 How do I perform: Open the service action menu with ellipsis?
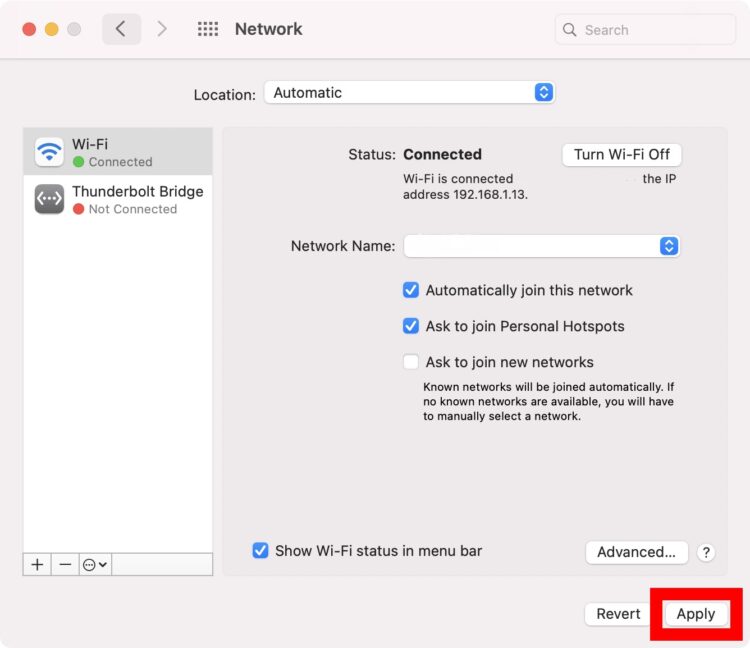[x=95, y=564]
